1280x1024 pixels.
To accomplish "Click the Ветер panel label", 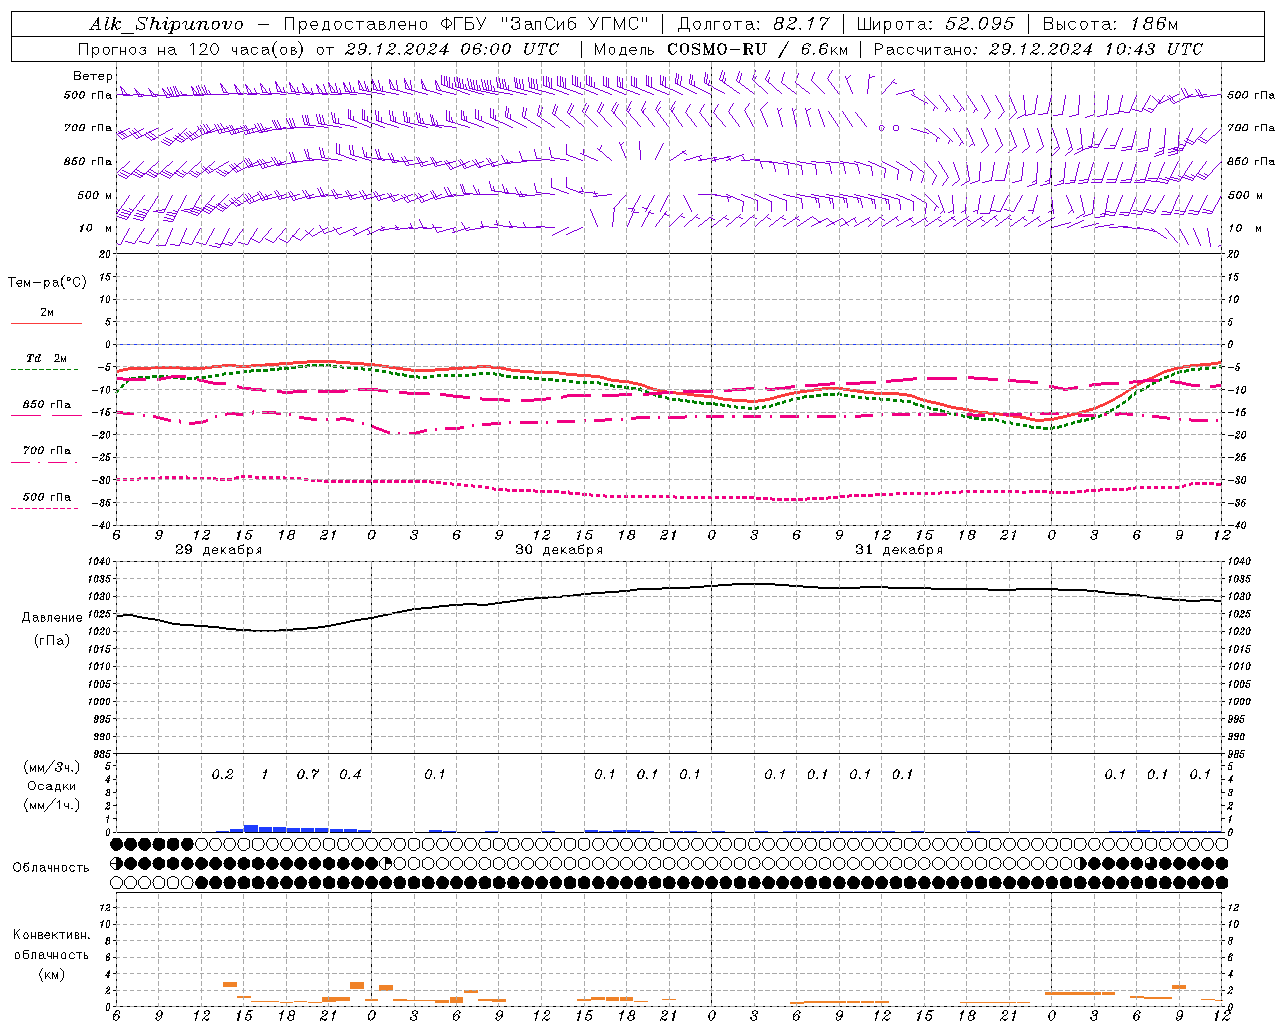I will coord(93,76).
